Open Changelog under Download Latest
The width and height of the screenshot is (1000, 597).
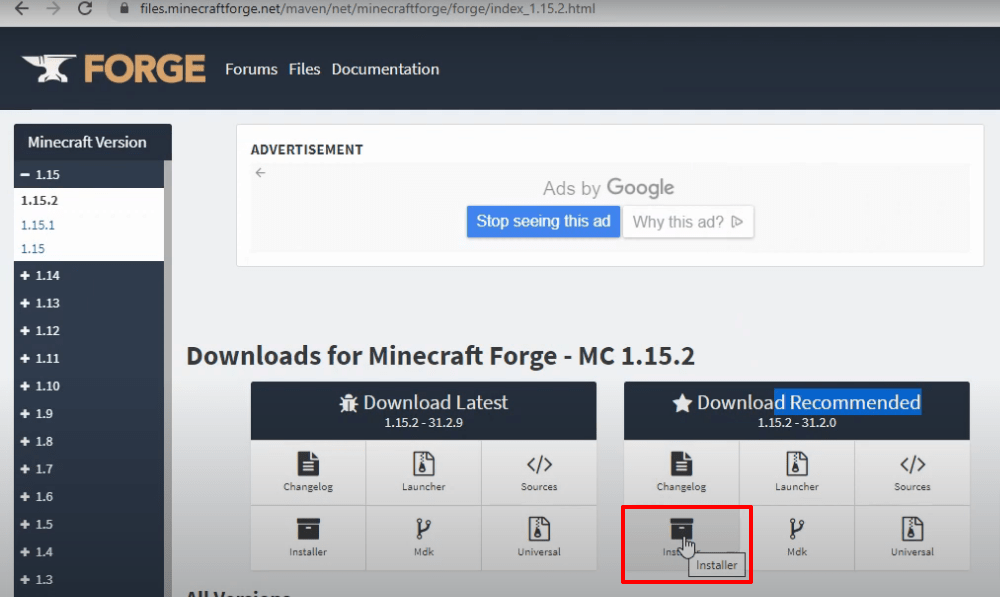pos(308,472)
